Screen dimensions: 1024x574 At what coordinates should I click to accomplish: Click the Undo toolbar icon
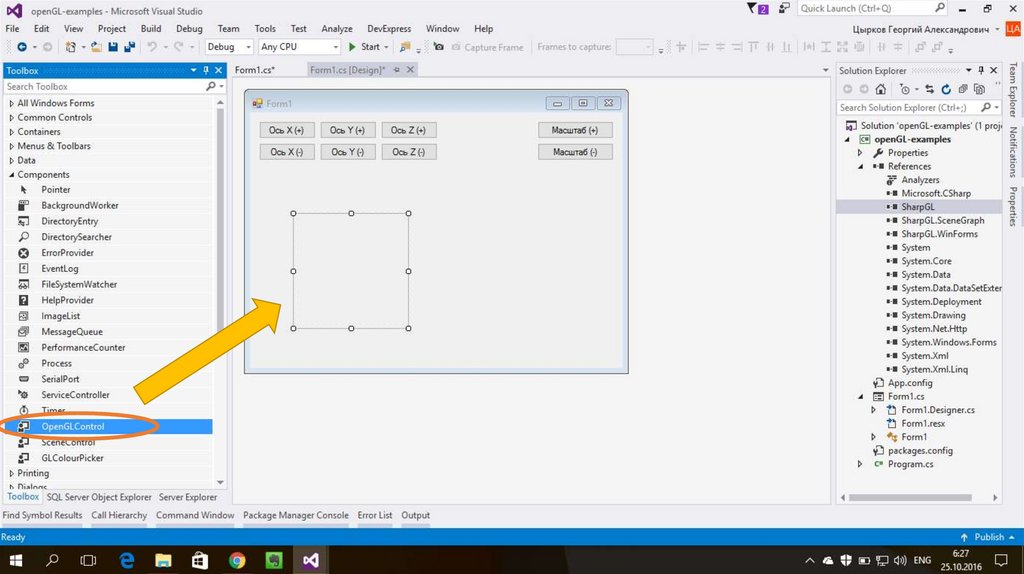coord(152,47)
